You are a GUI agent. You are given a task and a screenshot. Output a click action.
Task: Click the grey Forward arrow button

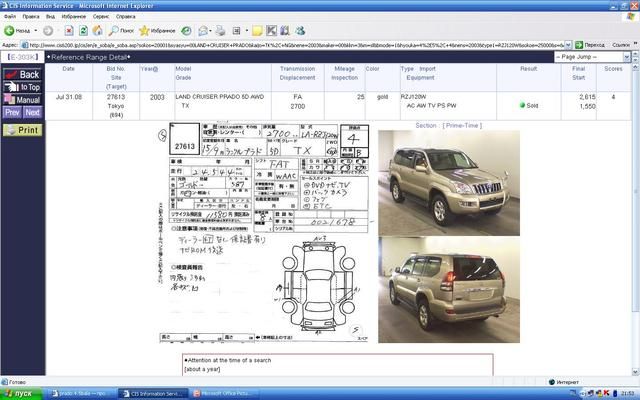[48, 31]
